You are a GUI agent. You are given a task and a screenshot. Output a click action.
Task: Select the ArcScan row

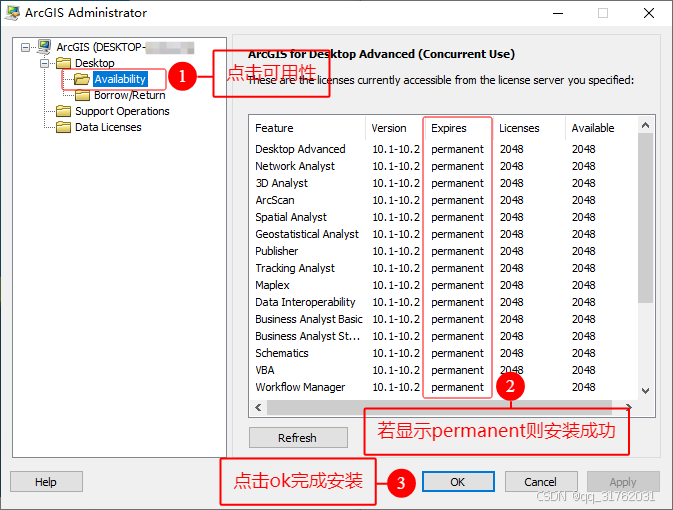tap(444, 200)
